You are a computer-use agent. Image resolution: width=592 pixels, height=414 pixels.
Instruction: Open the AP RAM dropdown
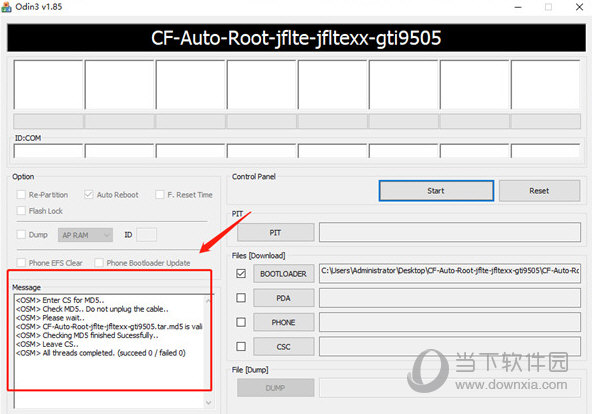(x=85, y=235)
